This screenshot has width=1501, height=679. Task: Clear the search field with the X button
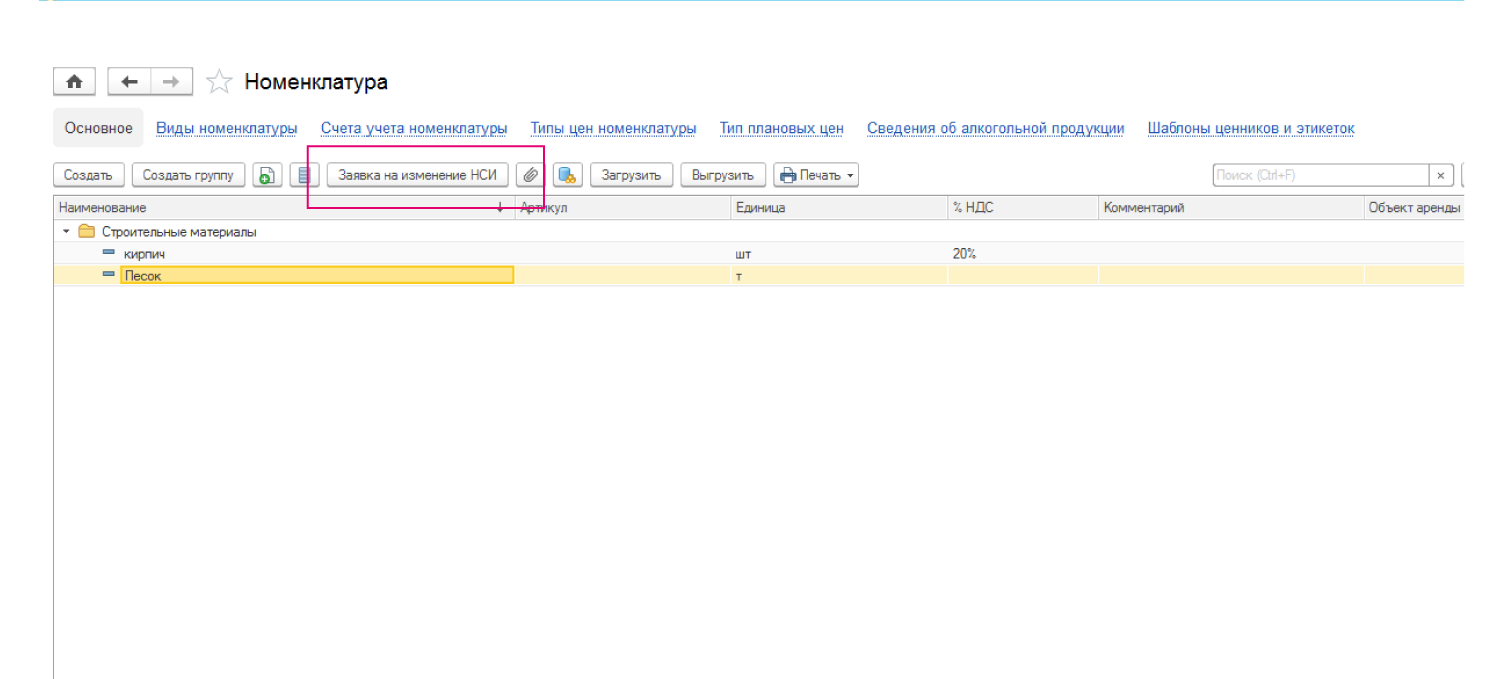tap(1440, 175)
